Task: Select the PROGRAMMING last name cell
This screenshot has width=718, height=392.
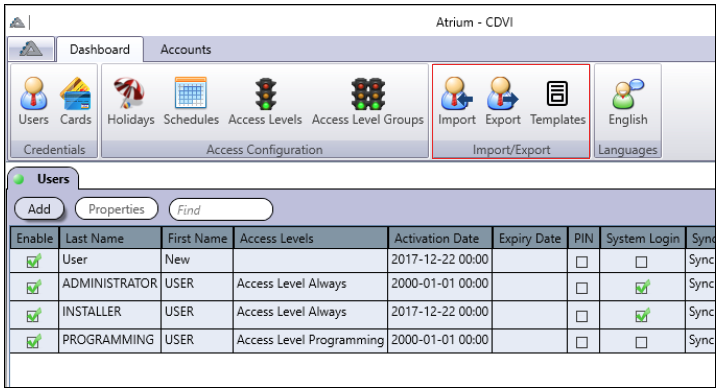Action: [x=110, y=340]
